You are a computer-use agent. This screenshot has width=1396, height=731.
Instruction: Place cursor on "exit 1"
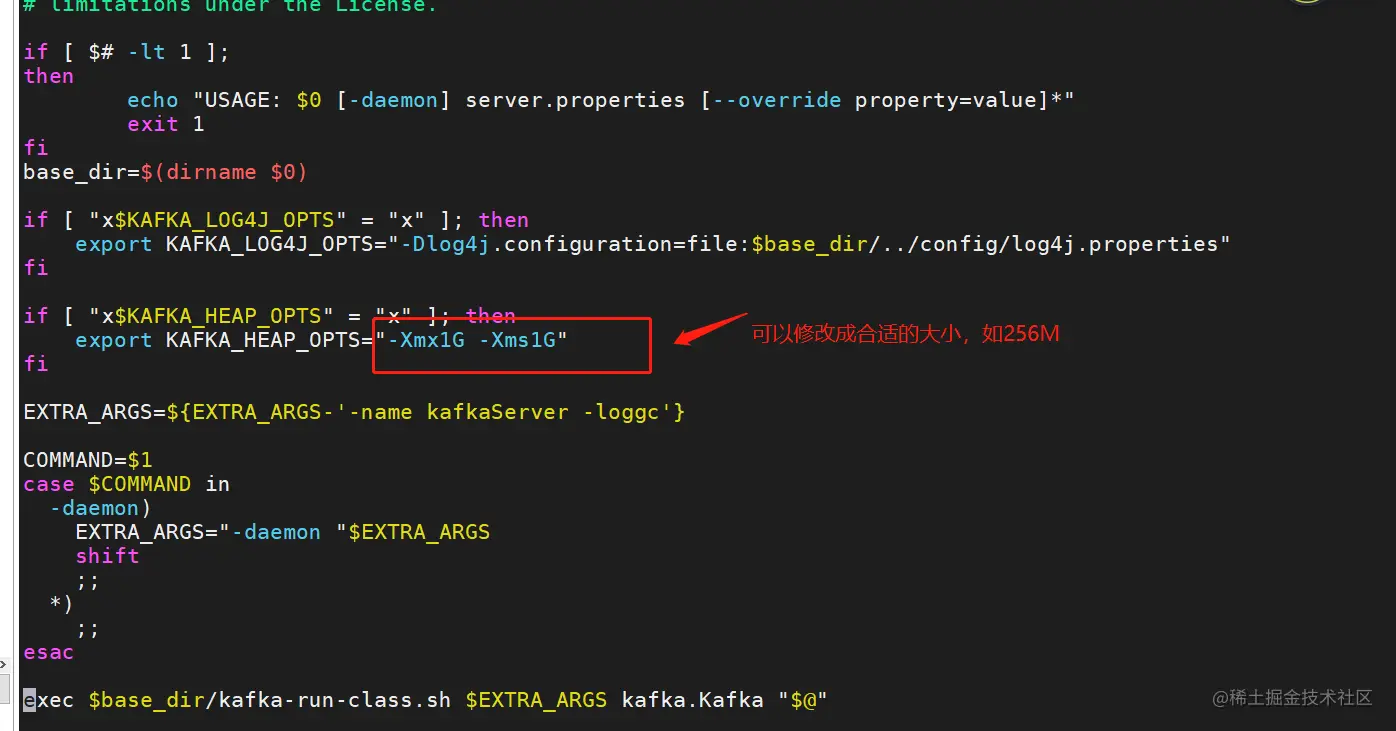point(166,124)
